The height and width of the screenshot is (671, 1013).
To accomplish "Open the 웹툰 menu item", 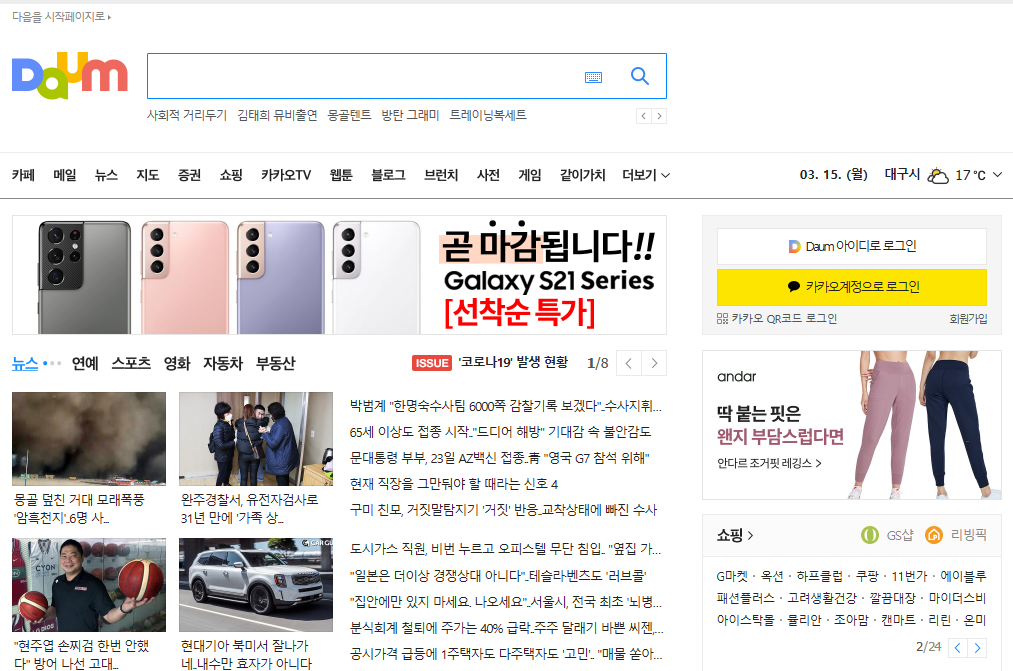I will pos(341,175).
